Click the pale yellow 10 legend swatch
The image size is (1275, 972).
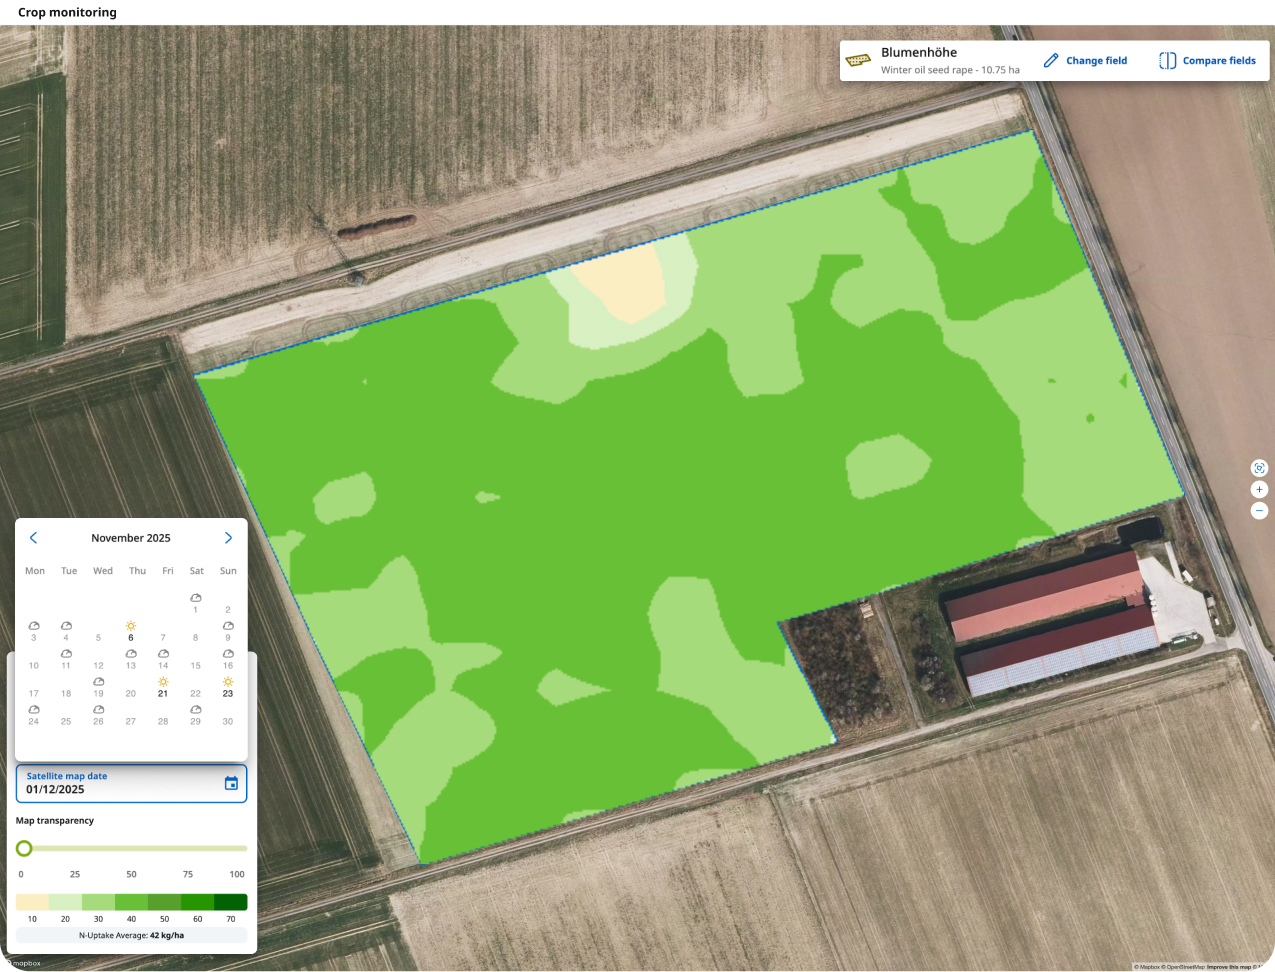pos(32,902)
